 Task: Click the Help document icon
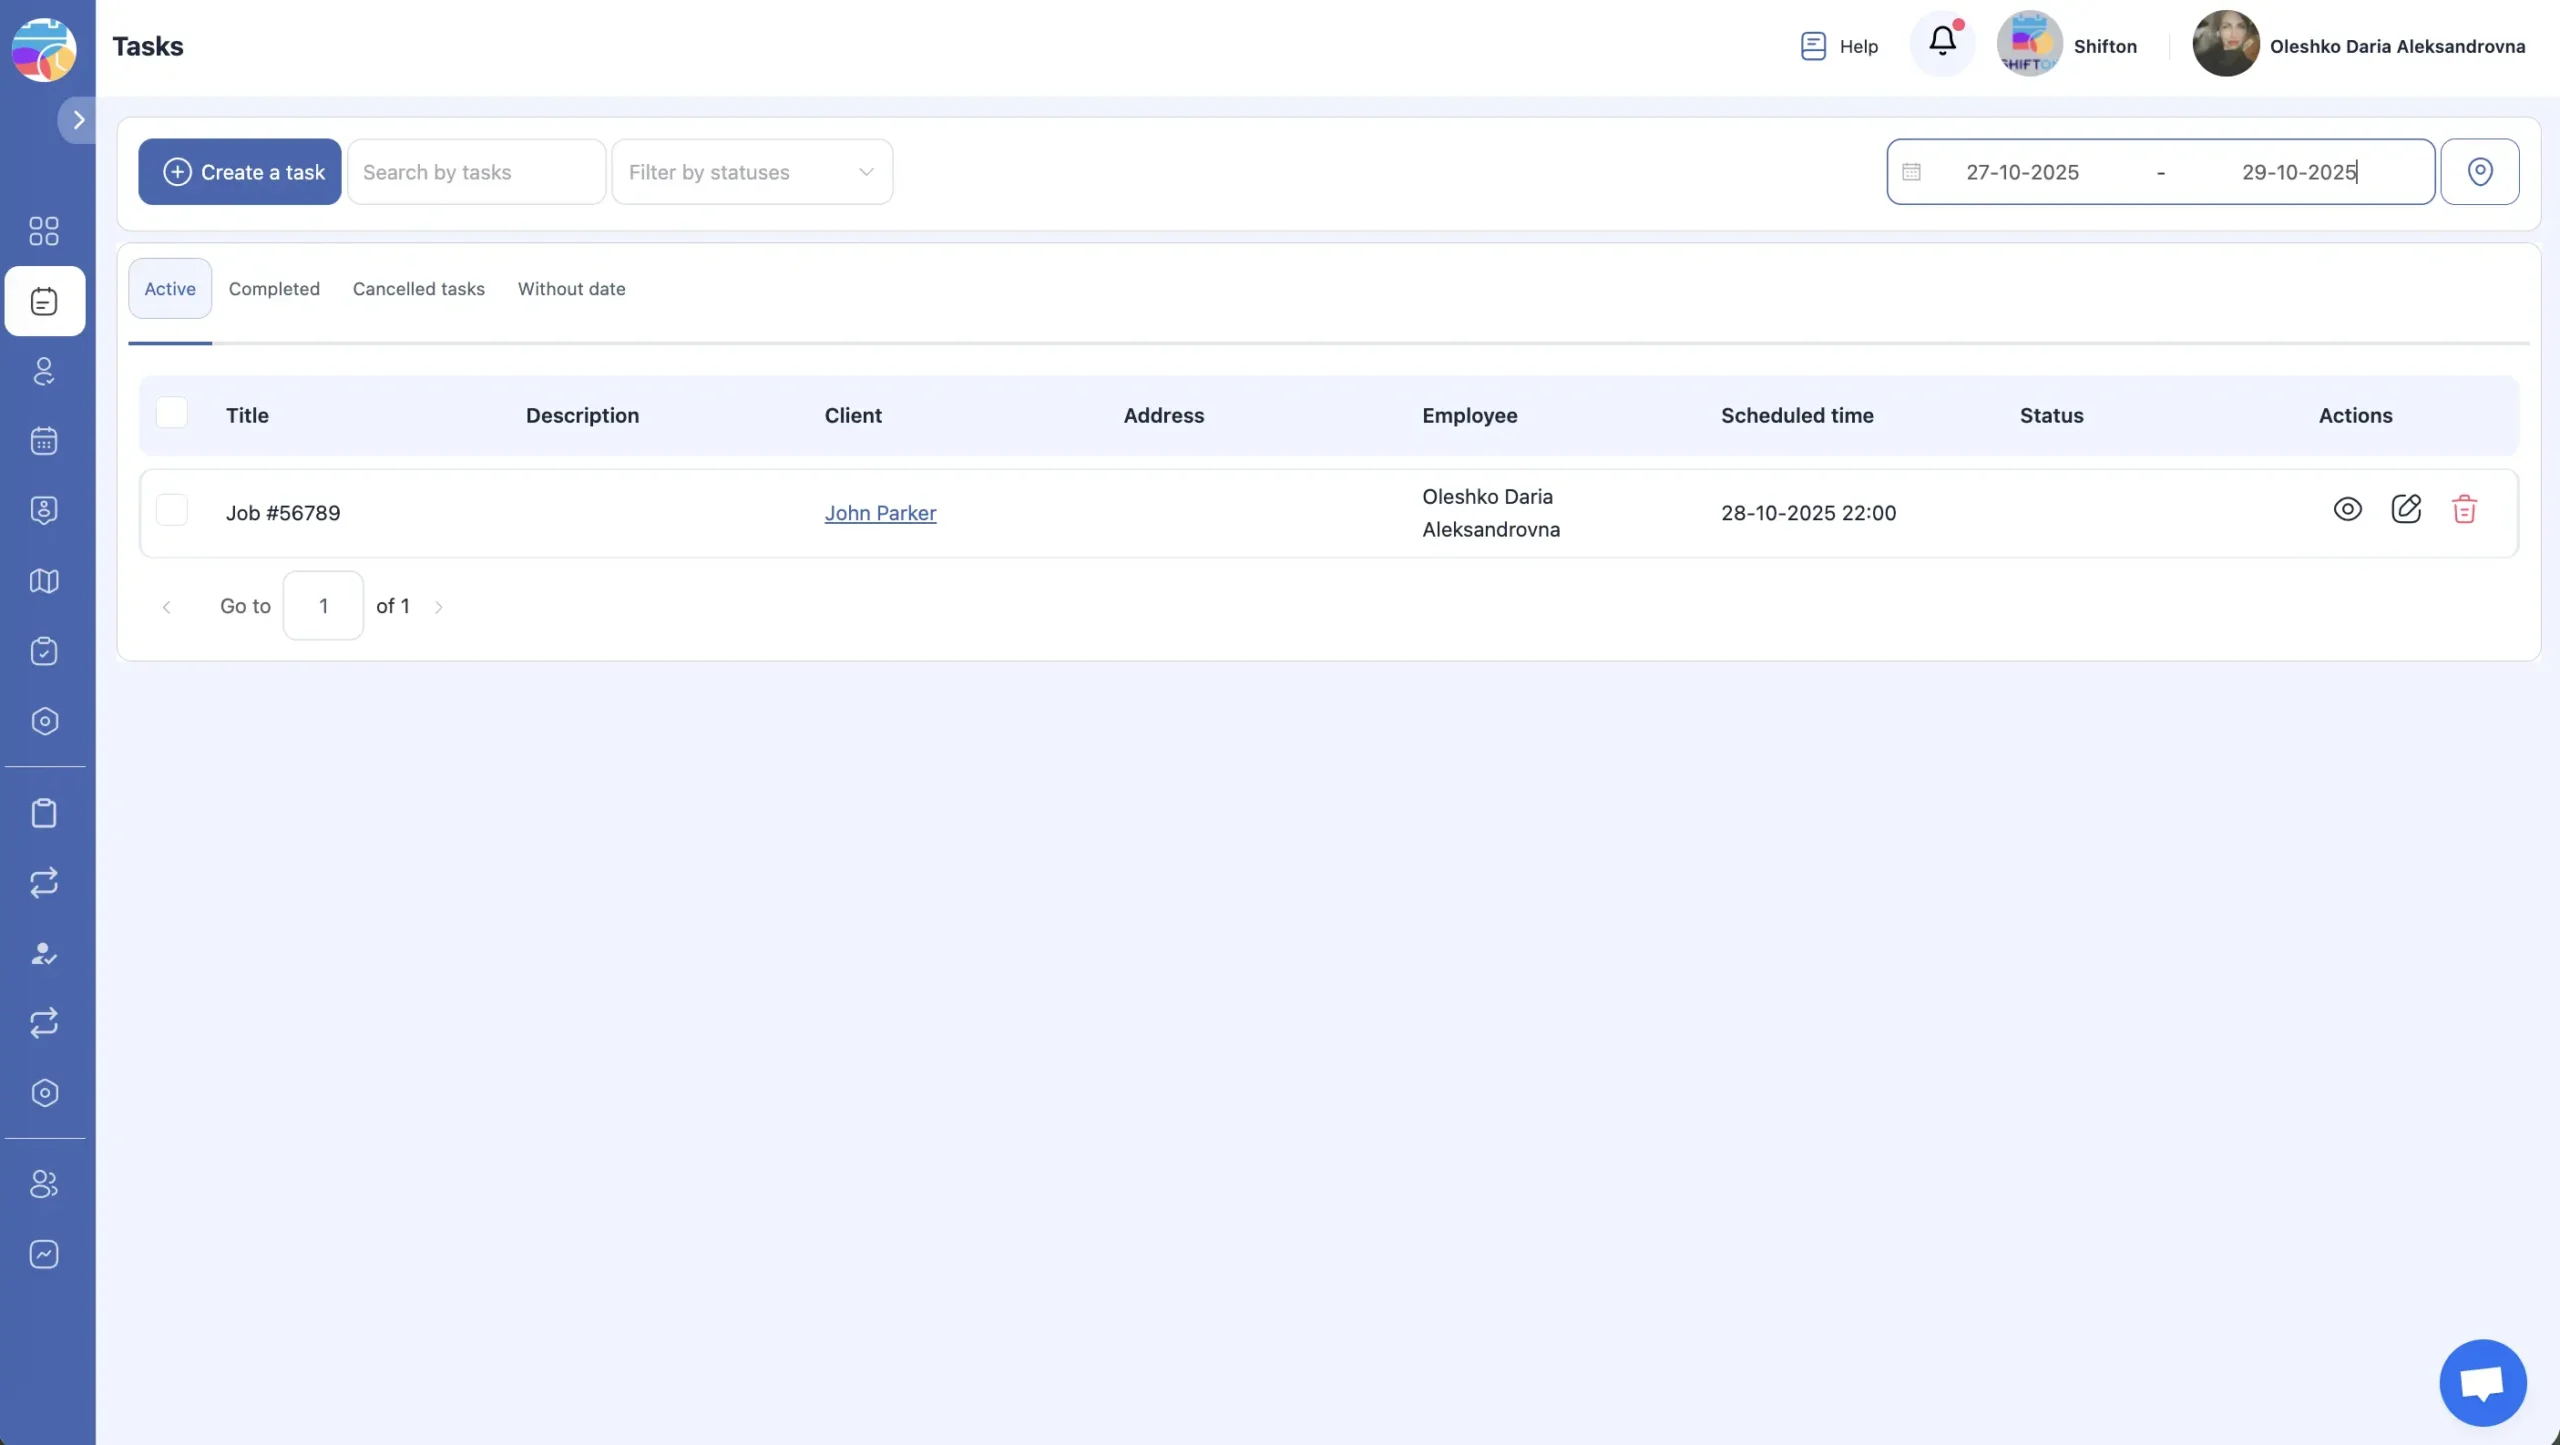tap(1813, 46)
